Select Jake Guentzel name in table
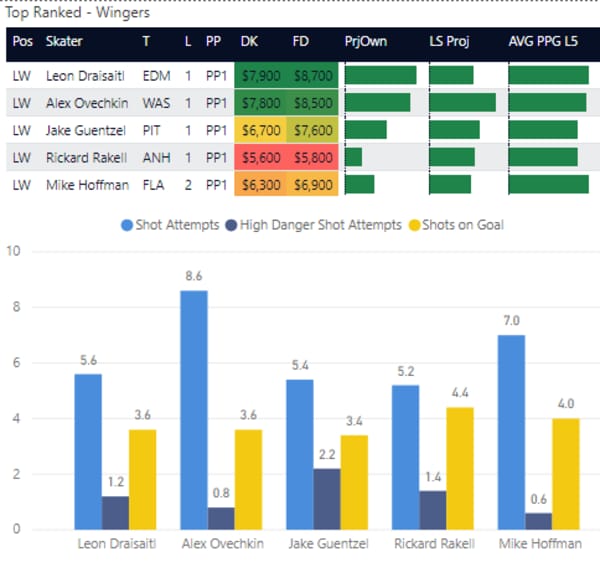Screen dimensions: 600x562 click(x=86, y=130)
